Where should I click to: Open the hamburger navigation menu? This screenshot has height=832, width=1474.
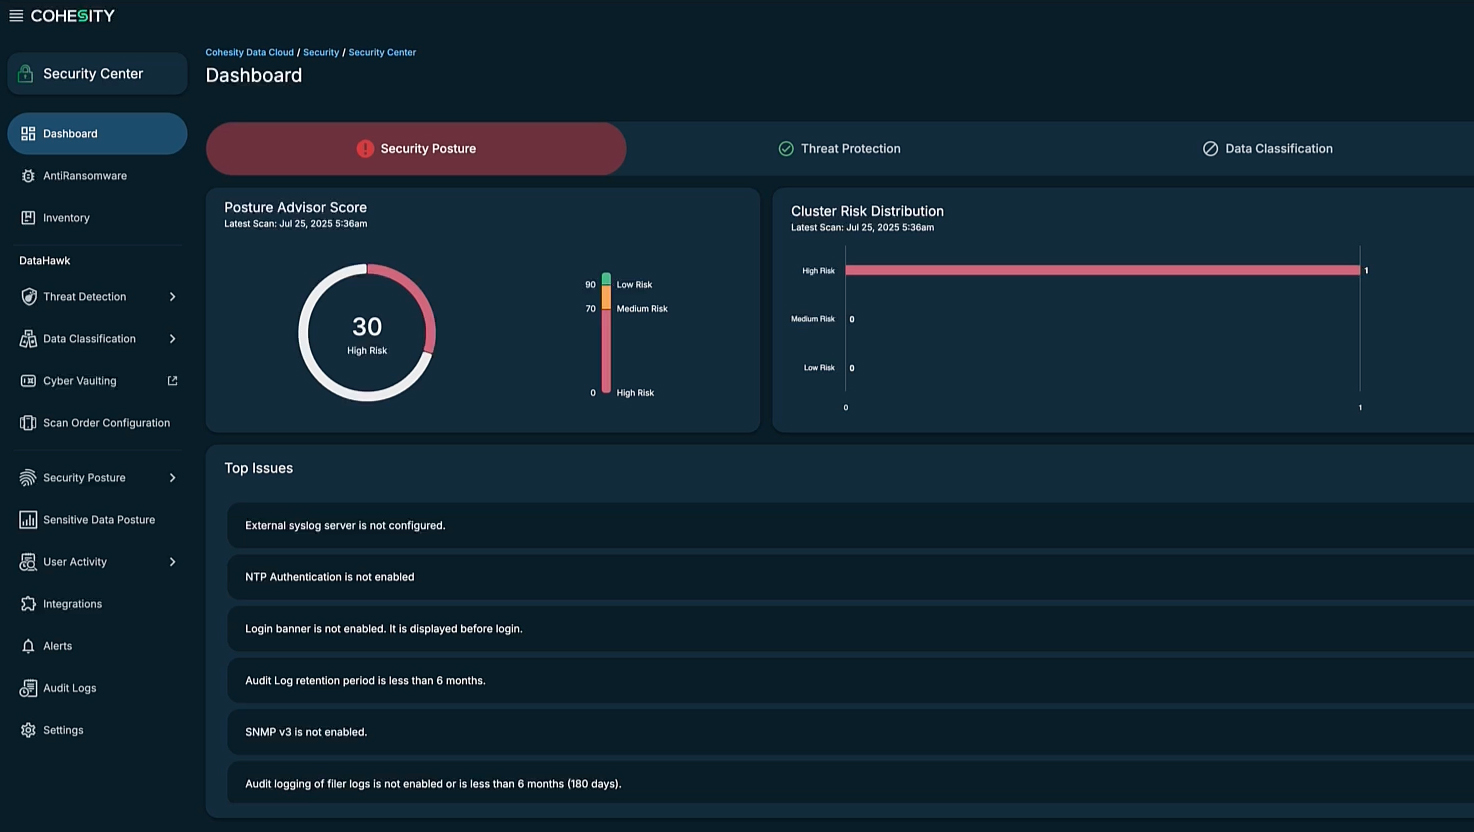16,16
